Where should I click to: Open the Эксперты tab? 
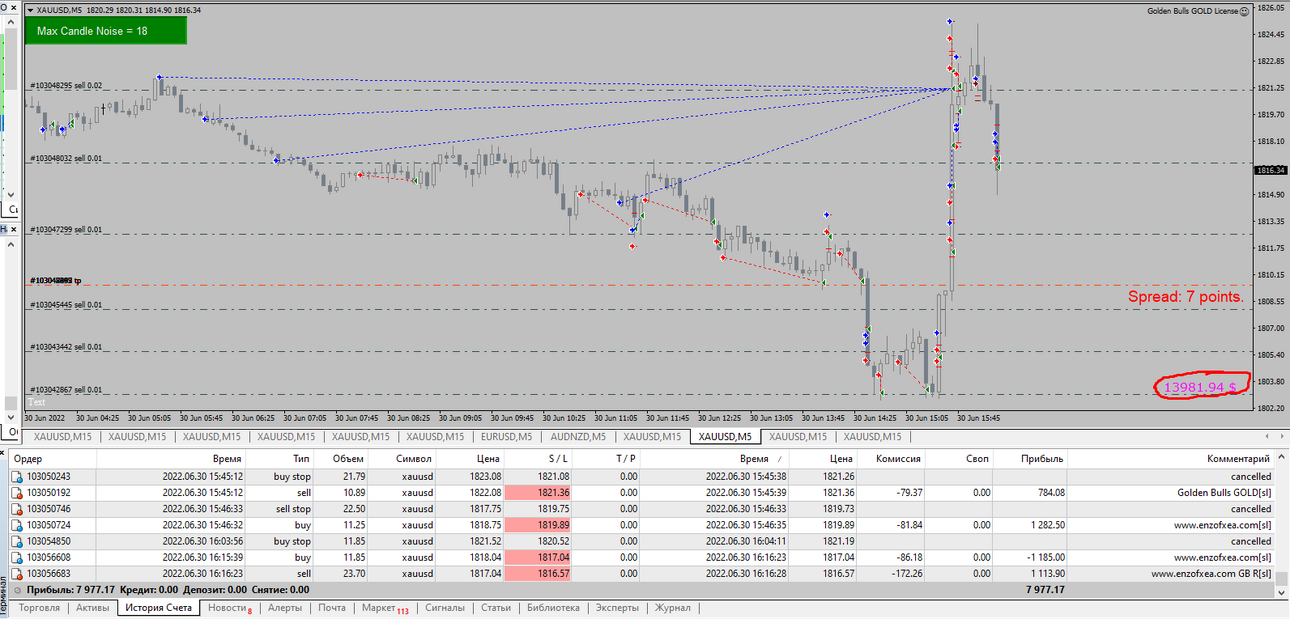click(x=617, y=608)
